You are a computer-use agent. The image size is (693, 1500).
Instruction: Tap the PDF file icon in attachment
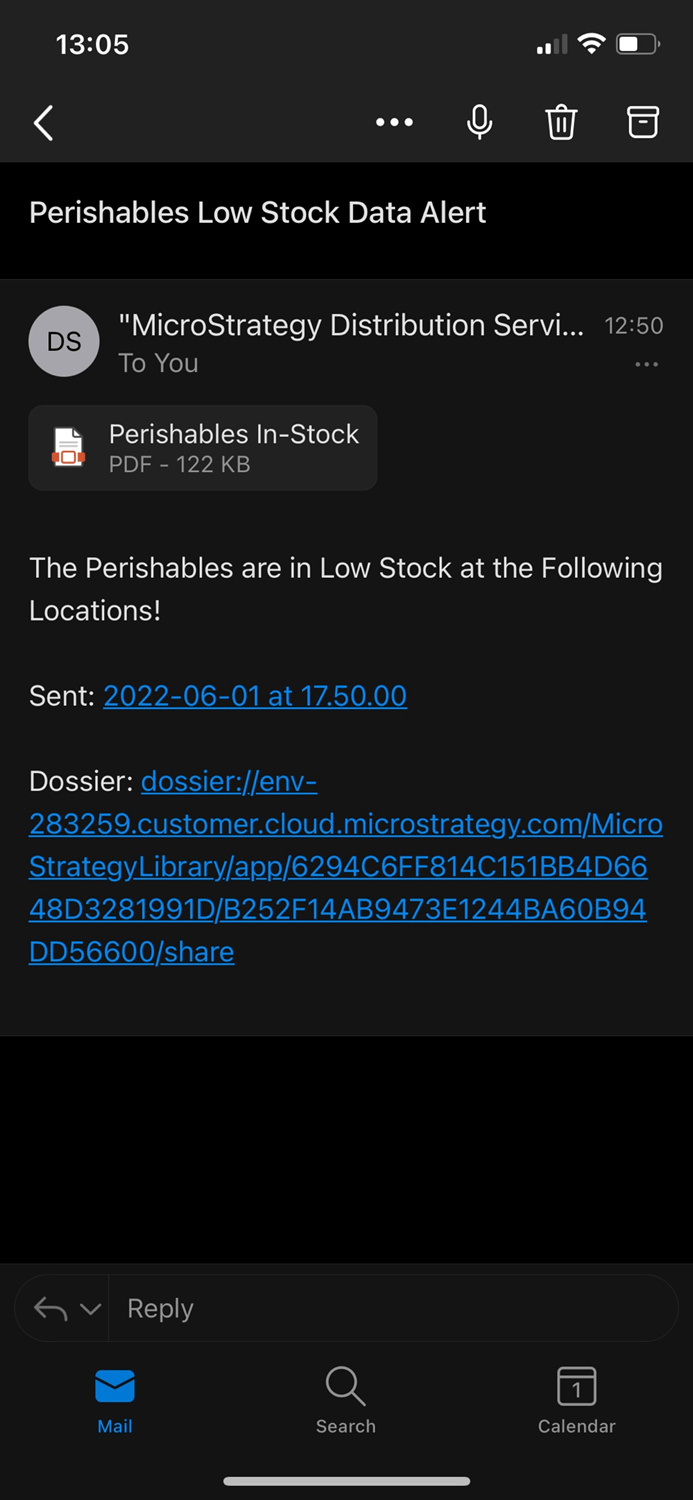68,447
